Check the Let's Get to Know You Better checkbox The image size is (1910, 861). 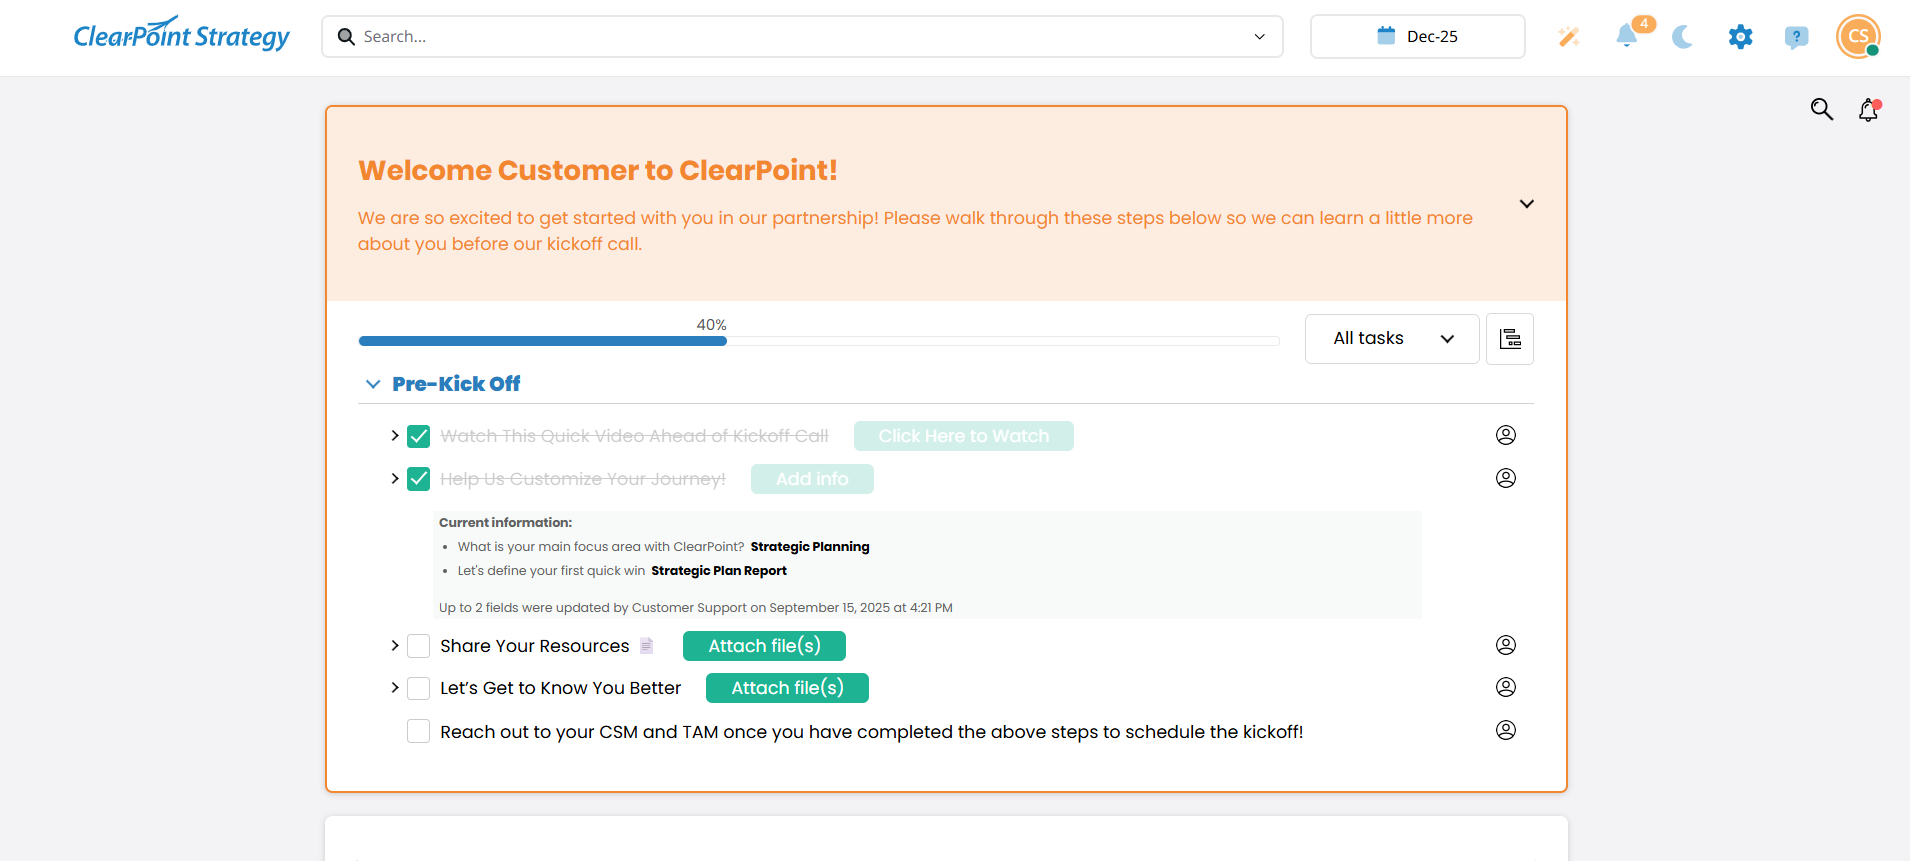pyautogui.click(x=419, y=688)
